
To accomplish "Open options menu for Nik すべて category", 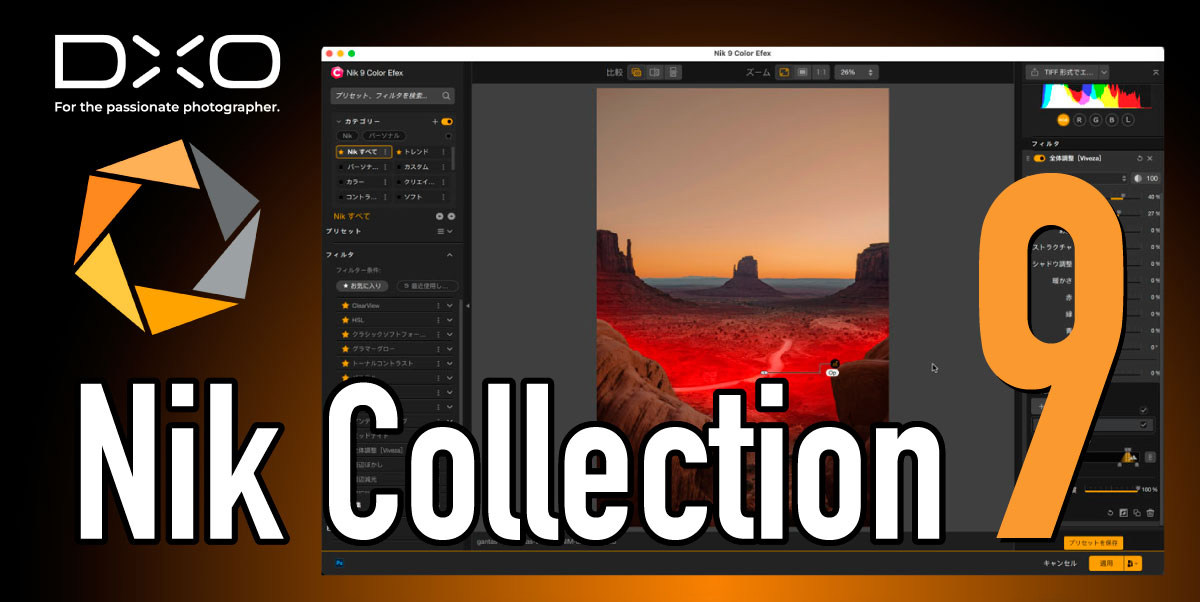I will (x=386, y=152).
